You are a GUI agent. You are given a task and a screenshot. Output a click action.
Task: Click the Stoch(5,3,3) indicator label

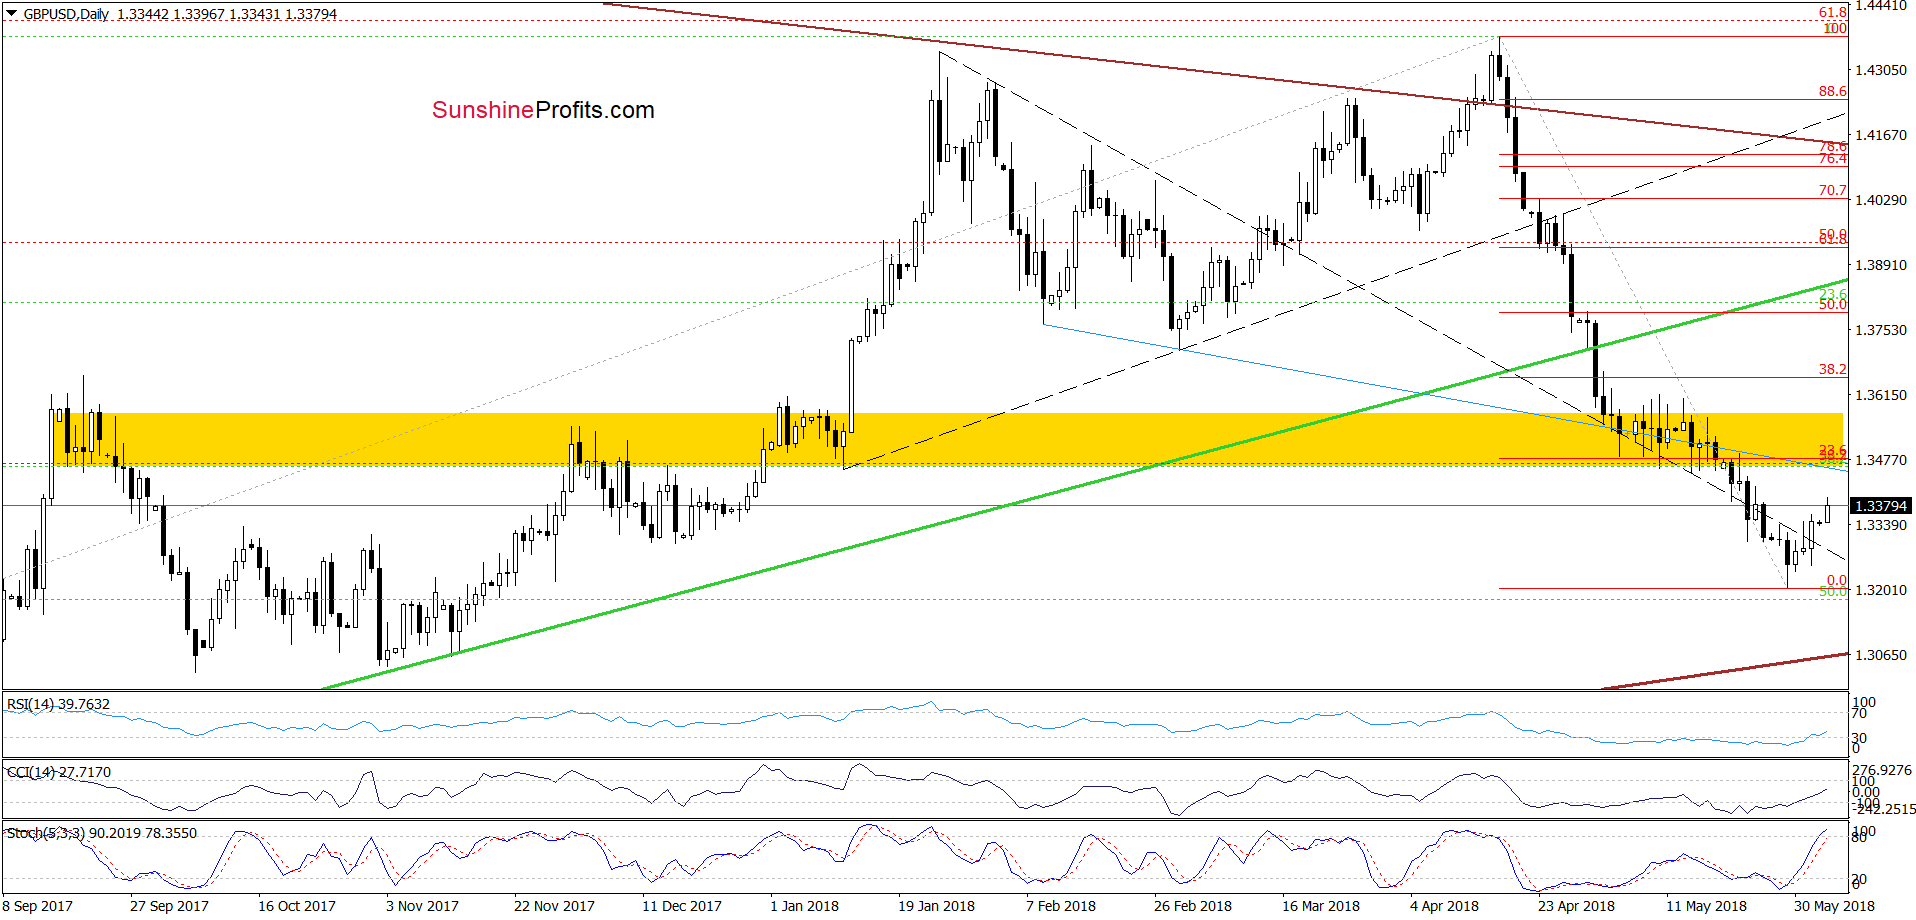102,833
